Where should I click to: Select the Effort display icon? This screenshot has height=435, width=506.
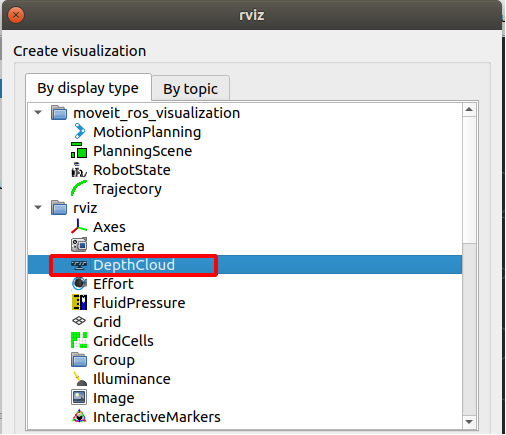[79, 284]
